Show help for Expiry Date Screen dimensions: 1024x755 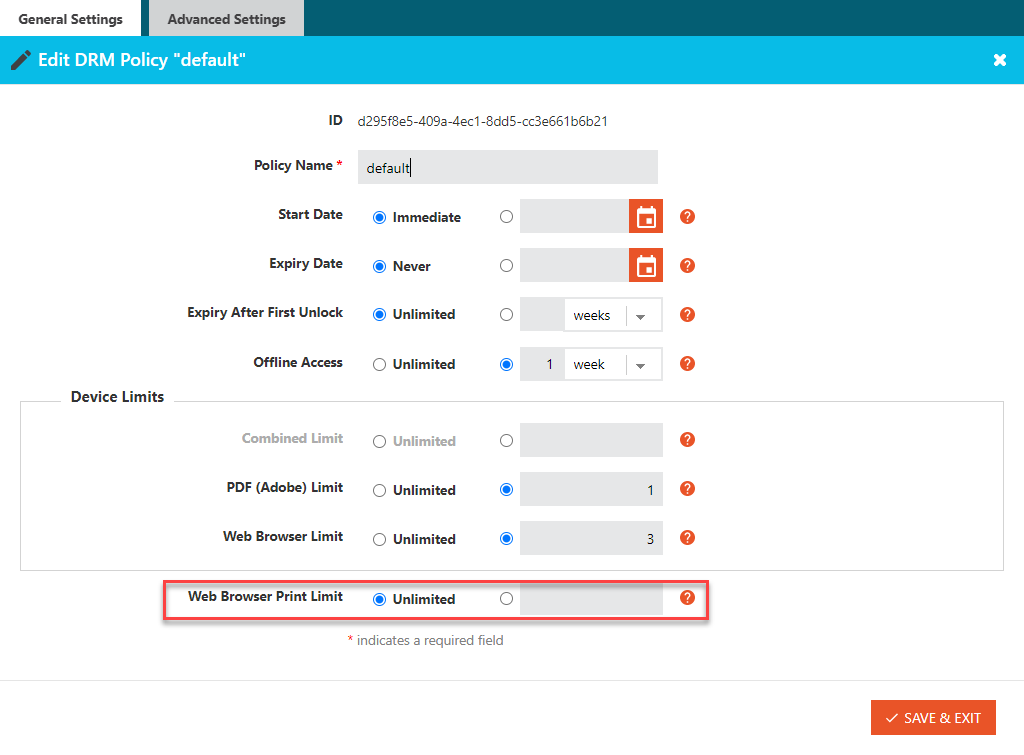coord(687,266)
